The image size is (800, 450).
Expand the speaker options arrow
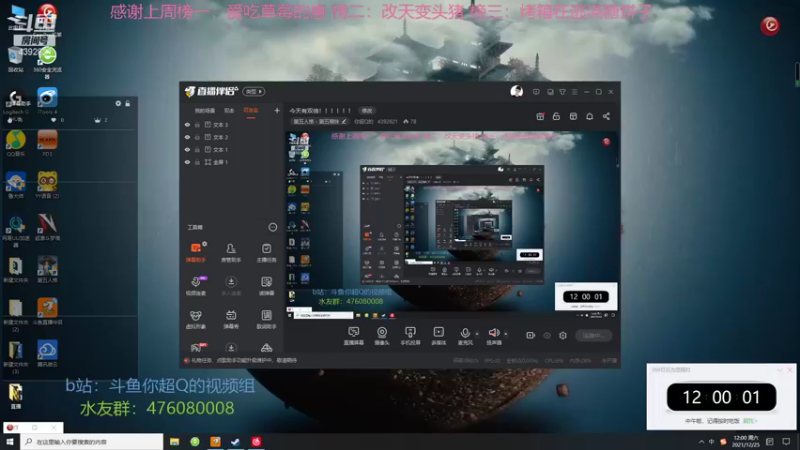(x=506, y=334)
